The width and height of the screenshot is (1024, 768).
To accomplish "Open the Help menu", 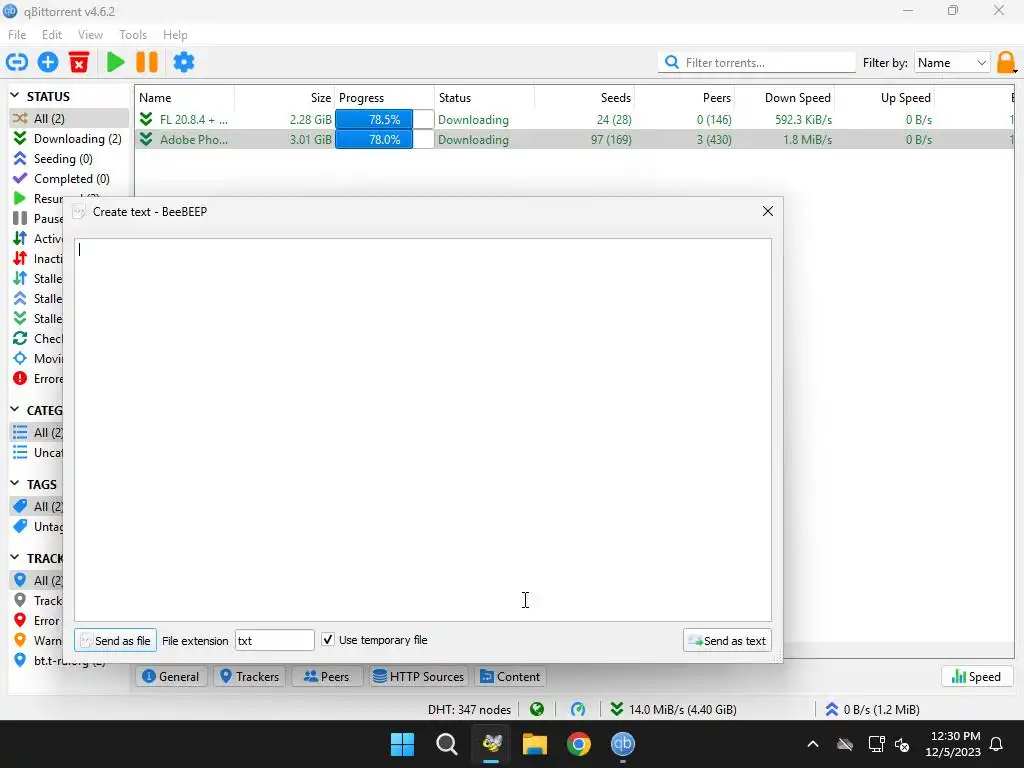I will tap(175, 35).
